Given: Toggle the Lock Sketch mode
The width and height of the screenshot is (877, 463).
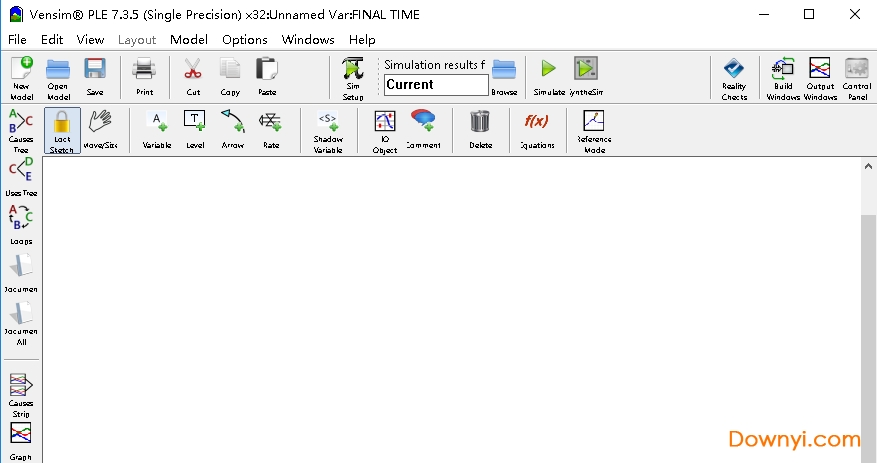Looking at the screenshot, I should (x=61, y=130).
